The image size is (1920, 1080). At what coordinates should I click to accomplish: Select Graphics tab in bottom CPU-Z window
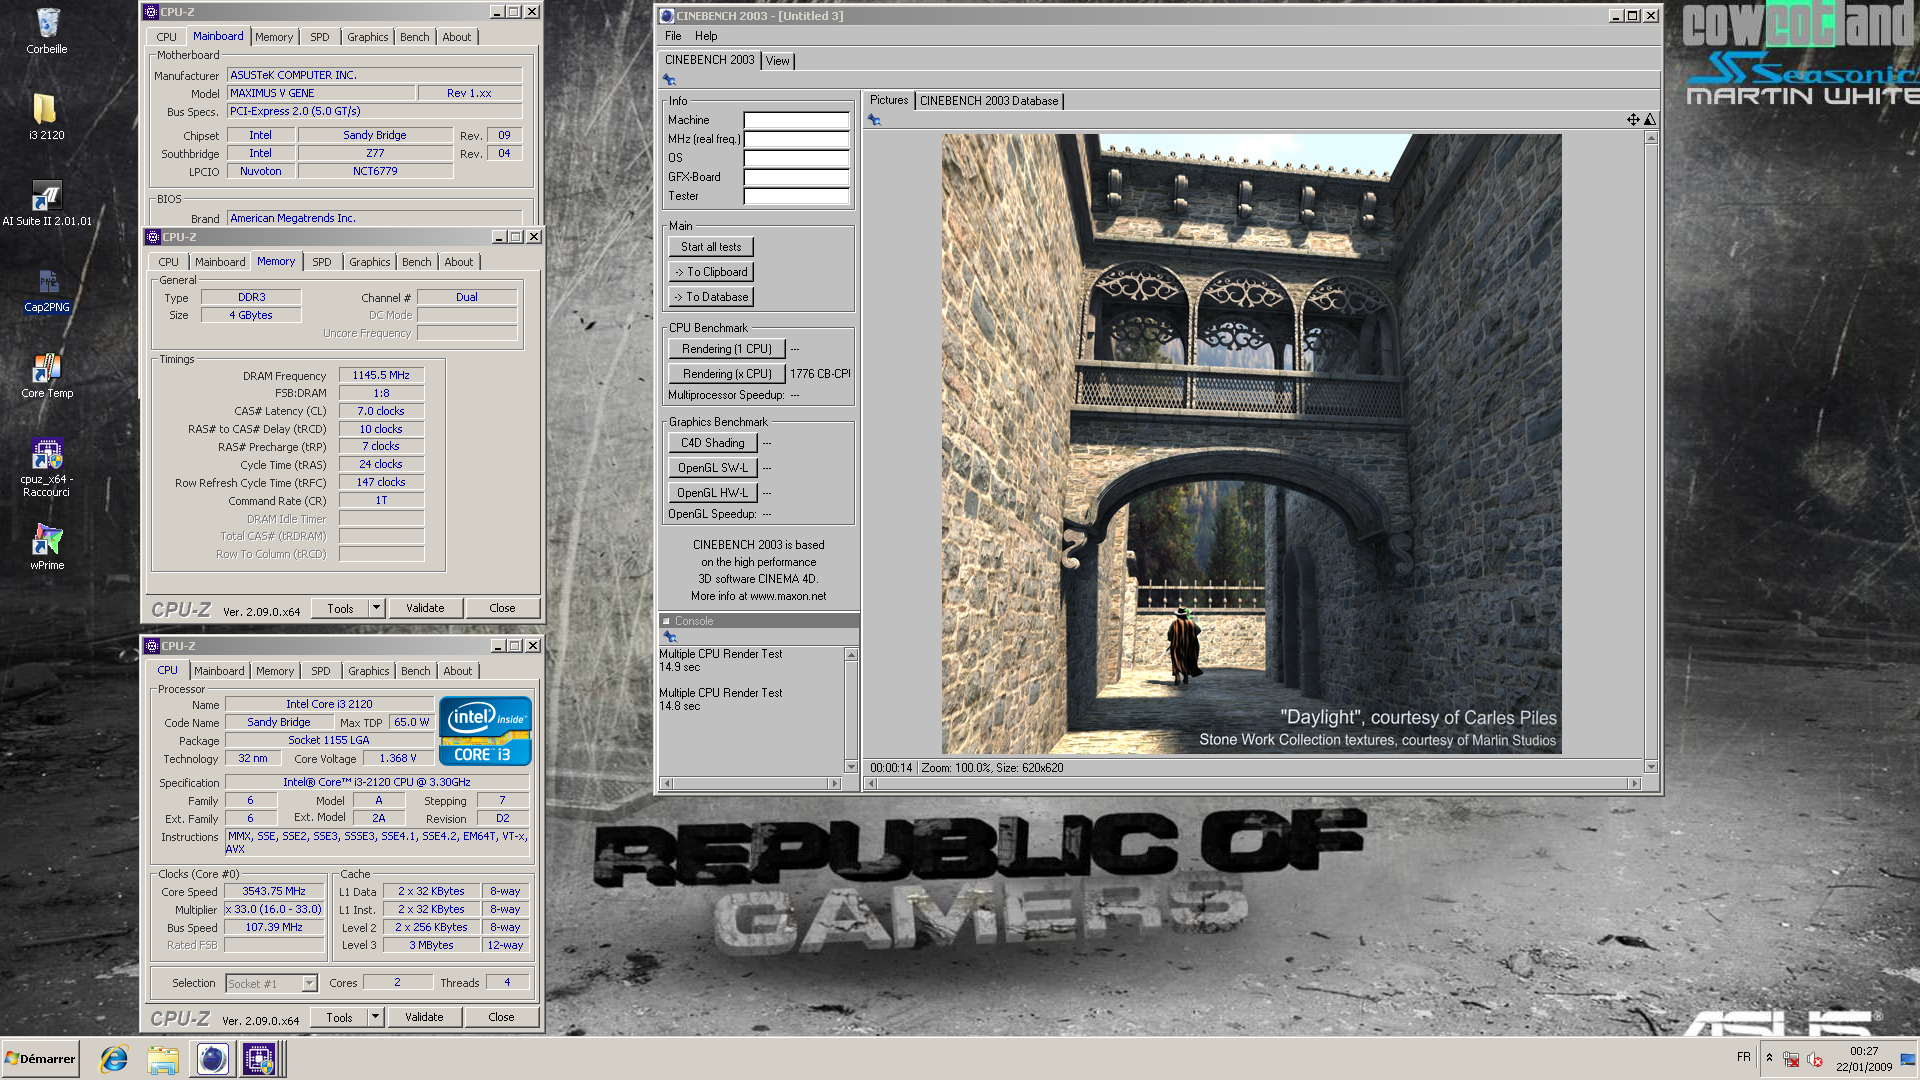coord(369,671)
